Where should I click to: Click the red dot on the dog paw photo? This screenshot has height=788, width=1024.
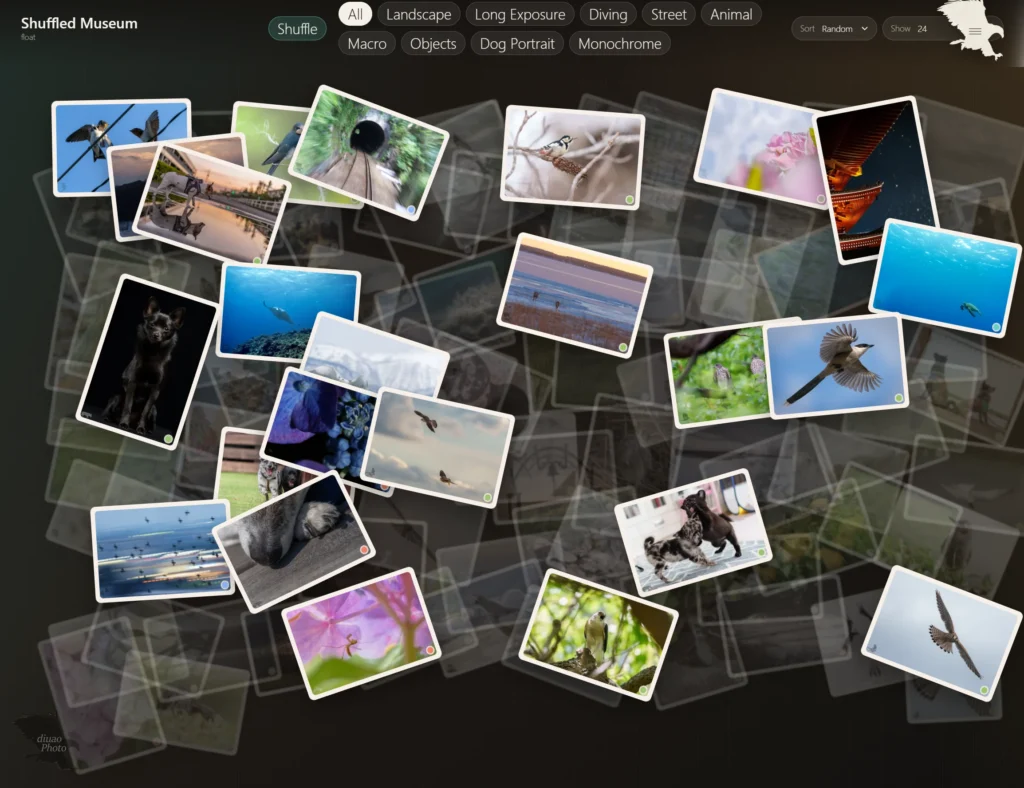364,550
